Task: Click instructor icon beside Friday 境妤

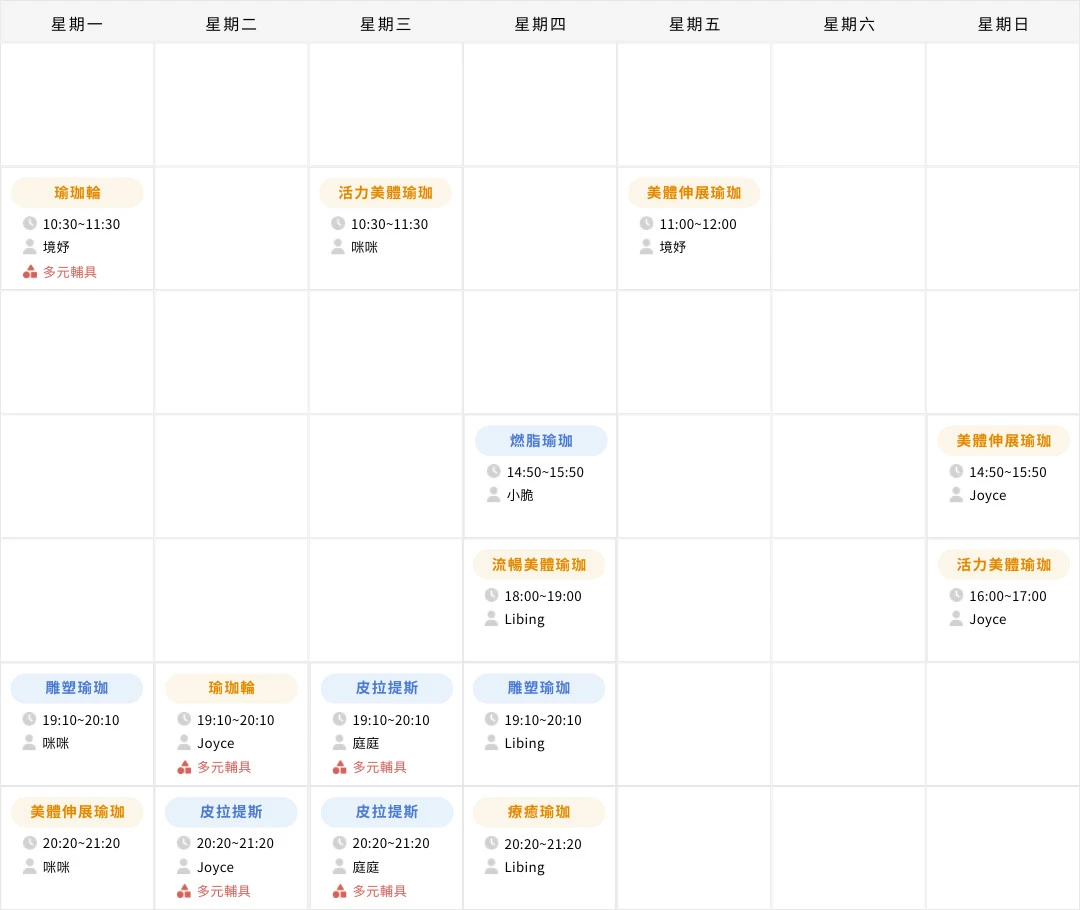Action: click(647, 246)
